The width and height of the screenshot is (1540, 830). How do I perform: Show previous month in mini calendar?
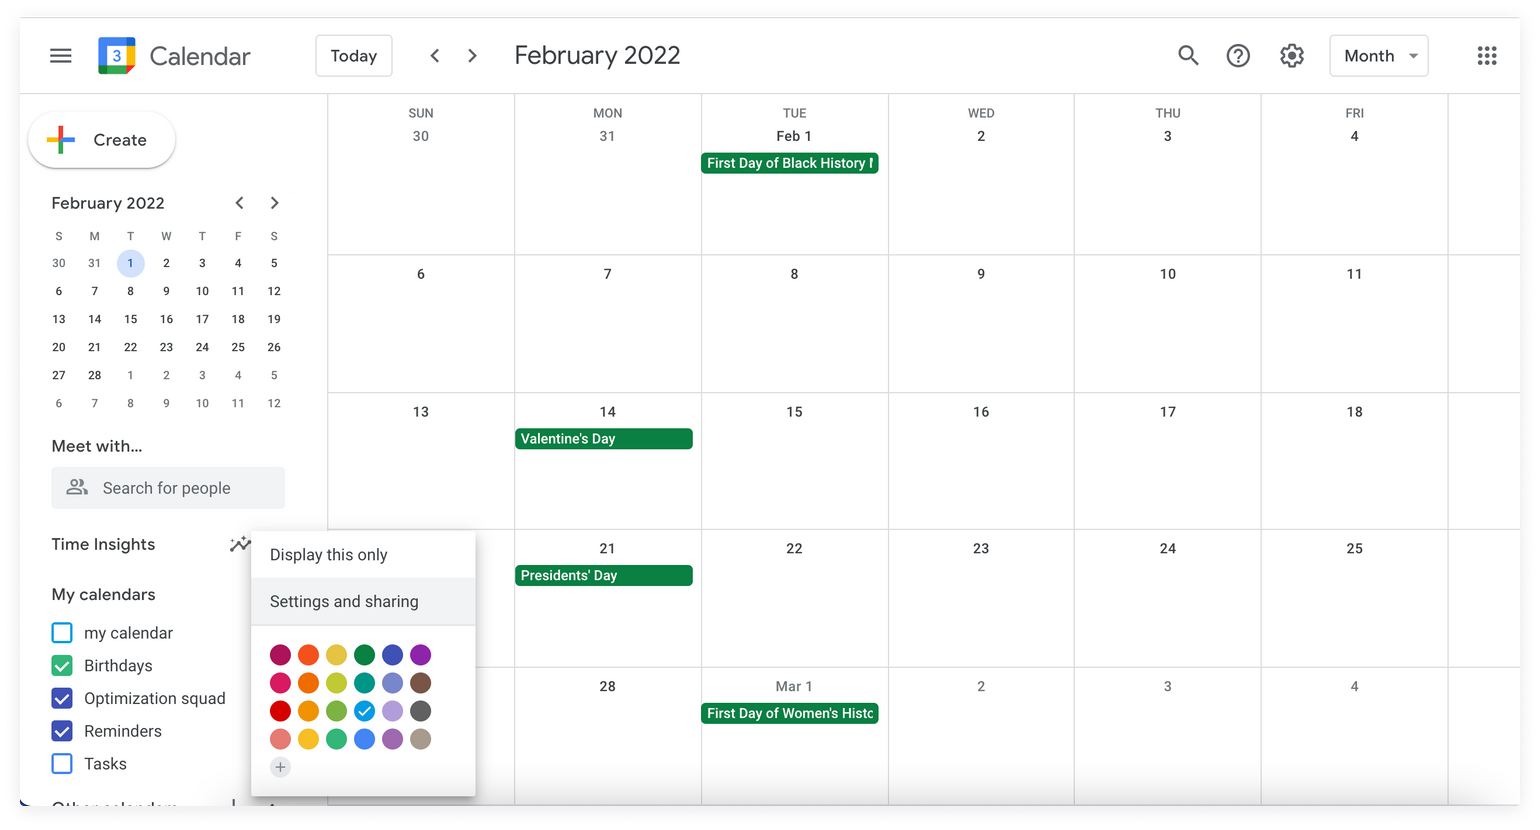(239, 203)
